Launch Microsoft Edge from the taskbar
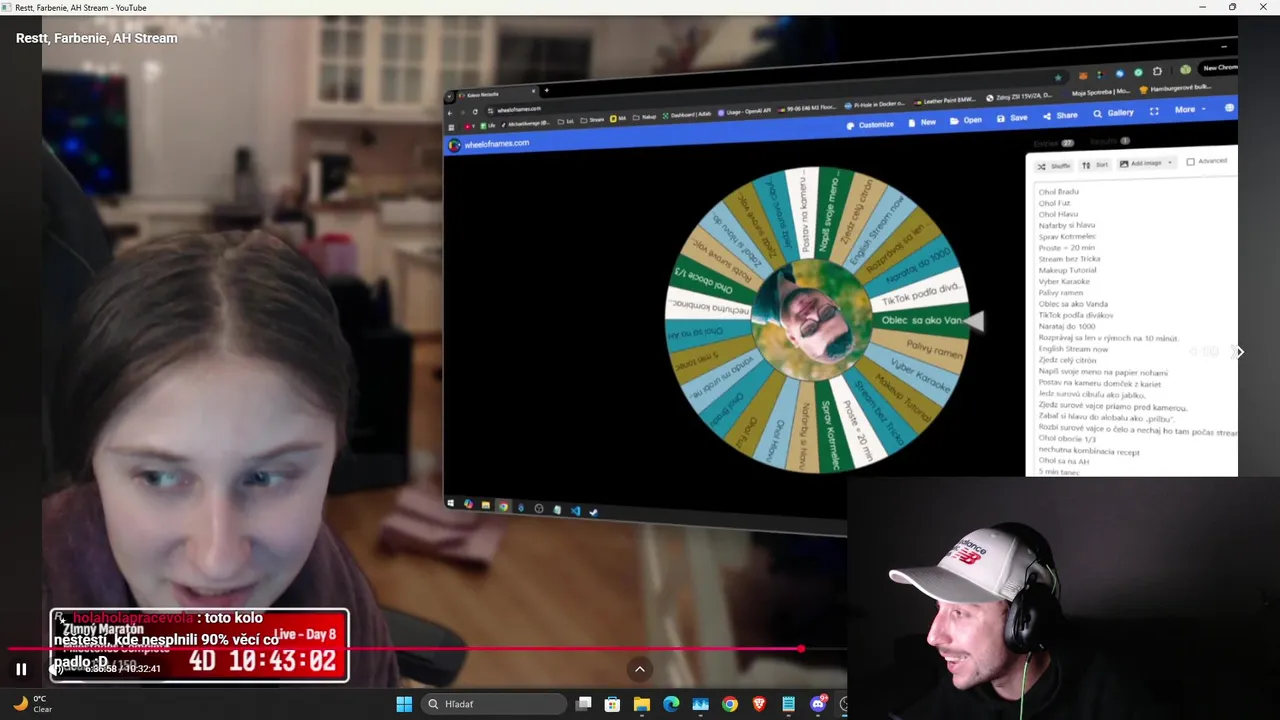Image resolution: width=1280 pixels, height=720 pixels. coord(671,704)
